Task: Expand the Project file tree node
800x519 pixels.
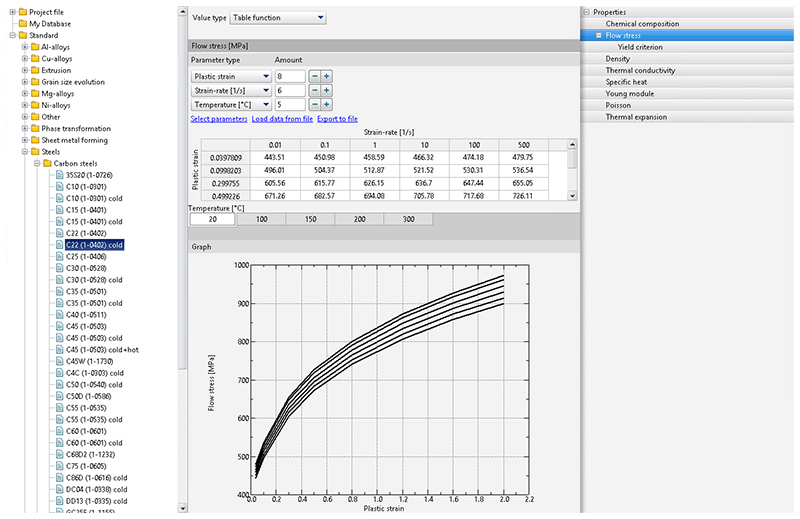Action: pyautogui.click(x=10, y=12)
